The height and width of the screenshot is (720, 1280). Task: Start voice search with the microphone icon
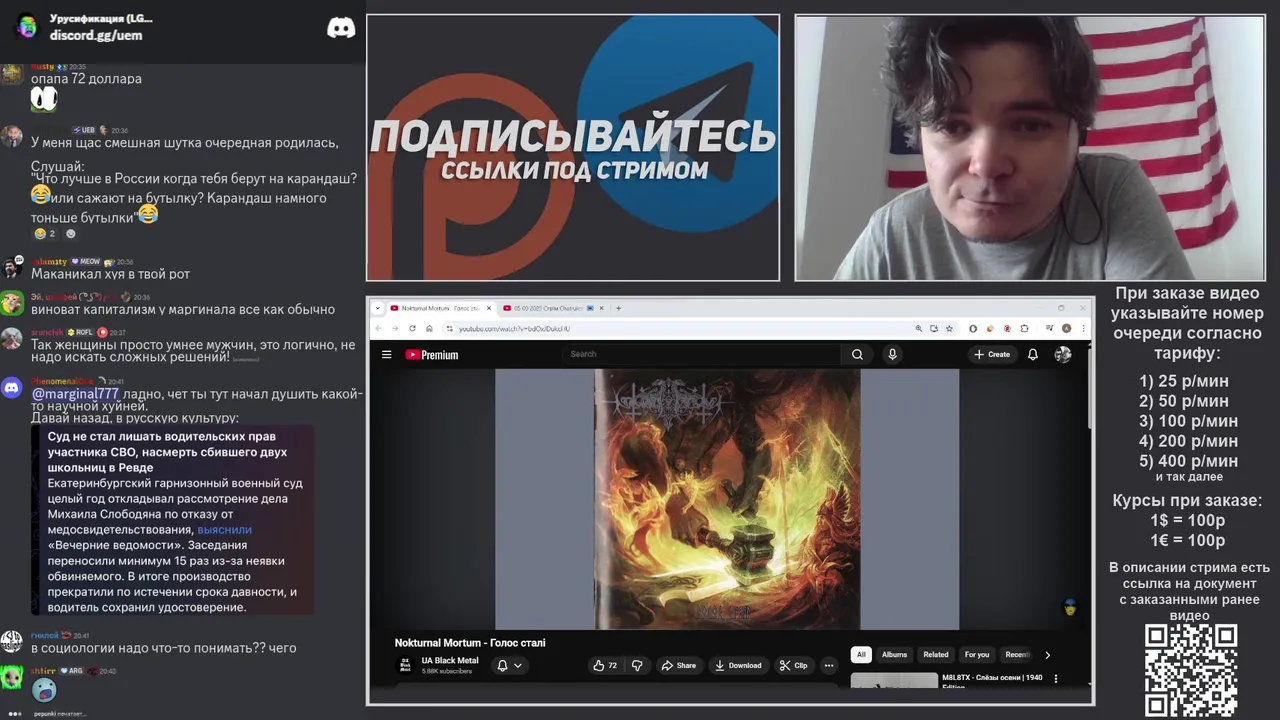click(x=892, y=354)
